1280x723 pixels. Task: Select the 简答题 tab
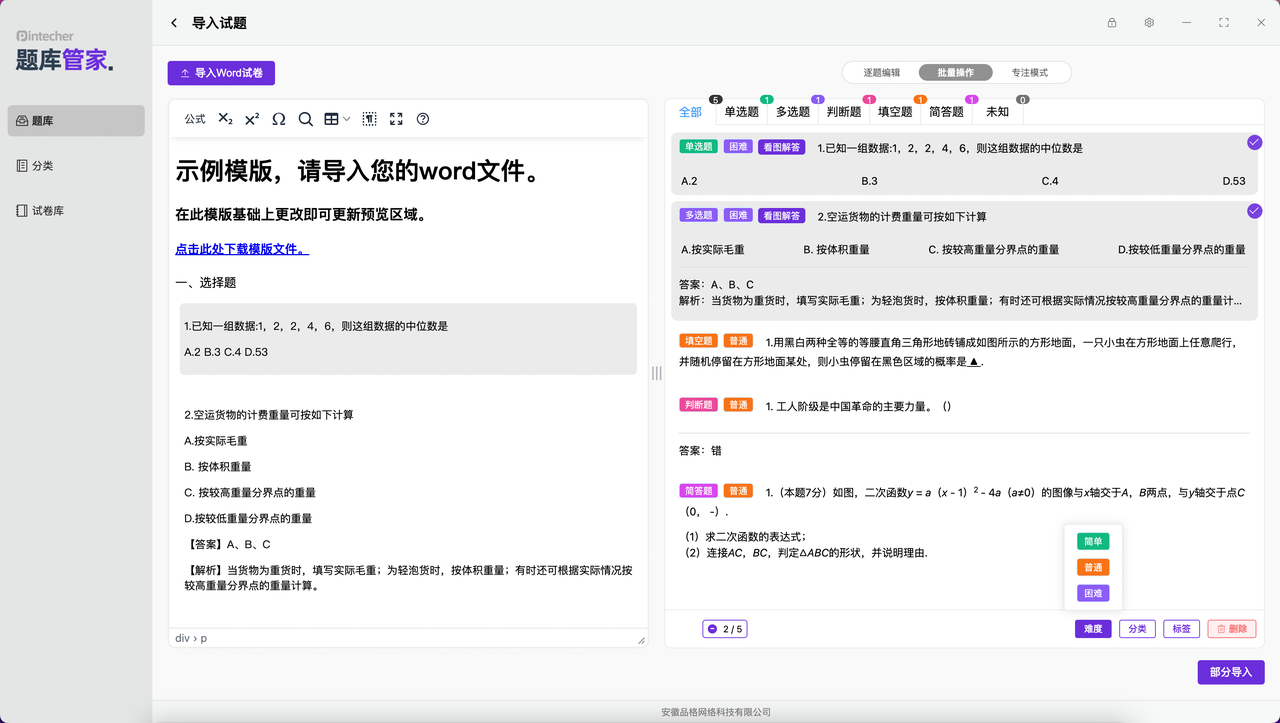946,112
